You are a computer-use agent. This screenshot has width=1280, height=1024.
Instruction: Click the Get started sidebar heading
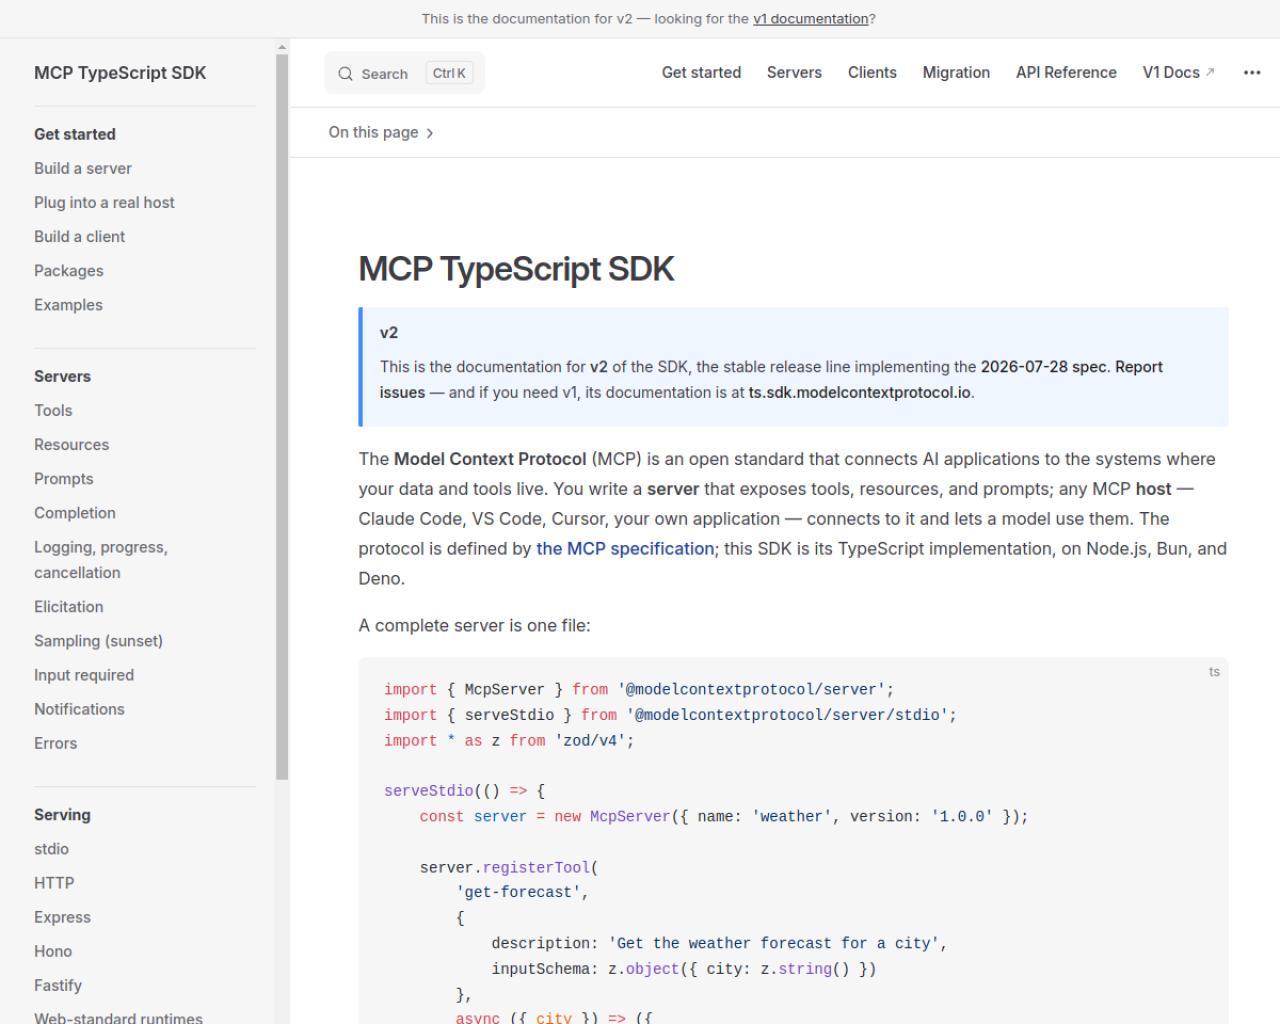(75, 134)
